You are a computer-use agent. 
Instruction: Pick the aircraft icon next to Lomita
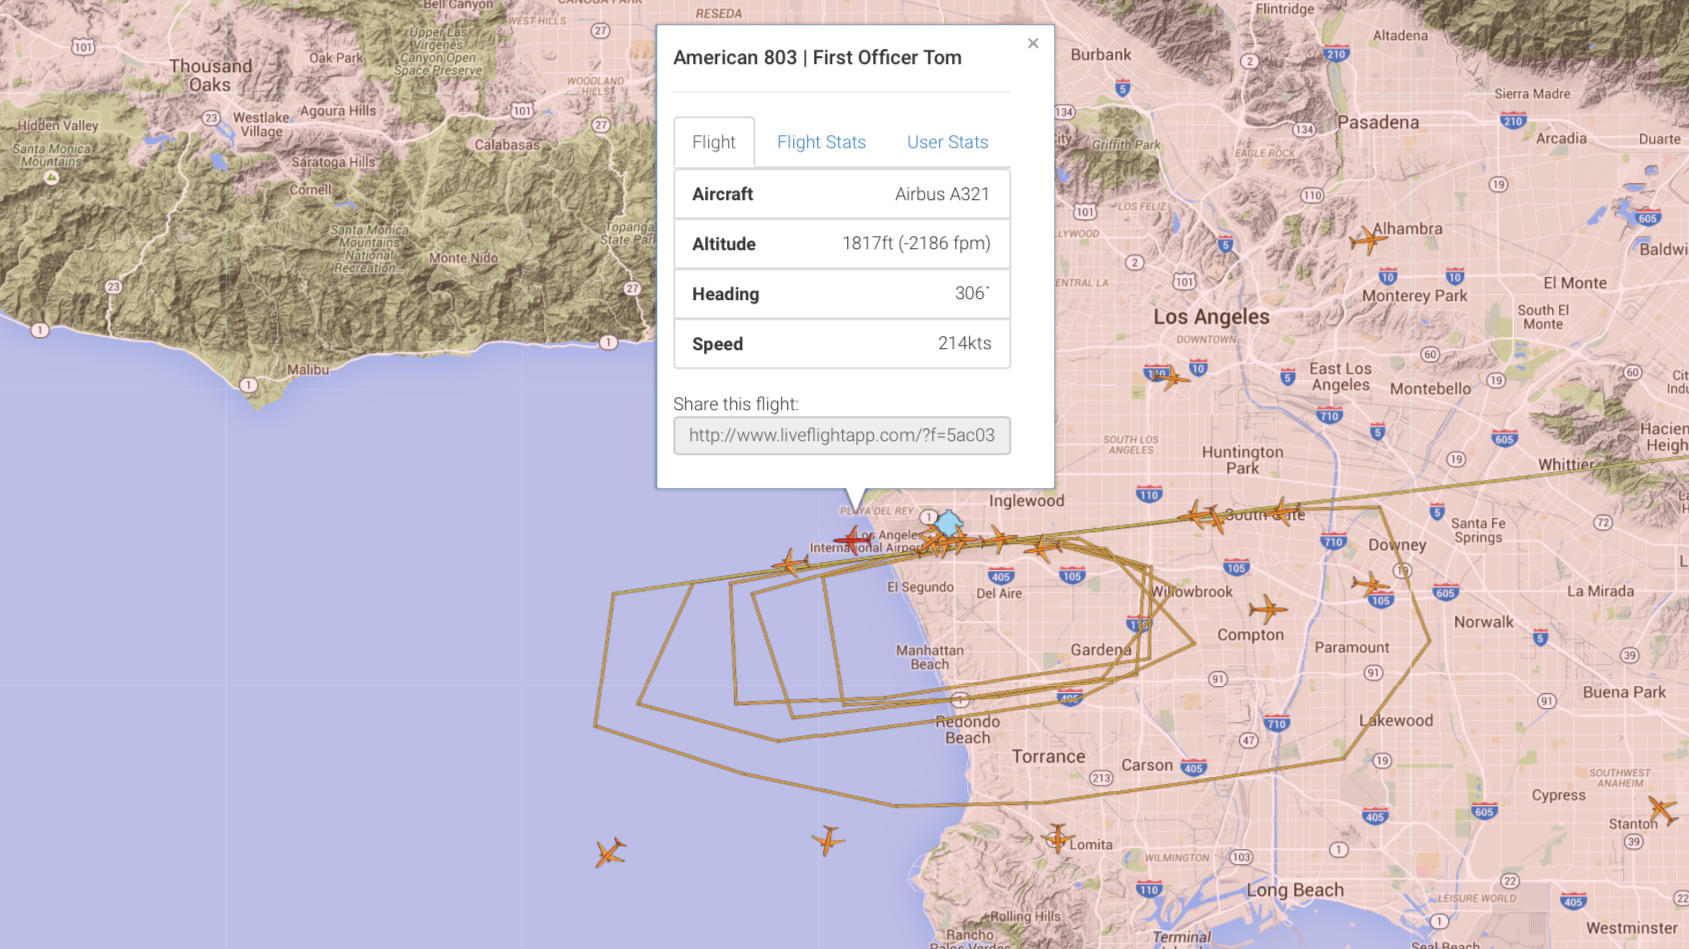tap(1057, 838)
